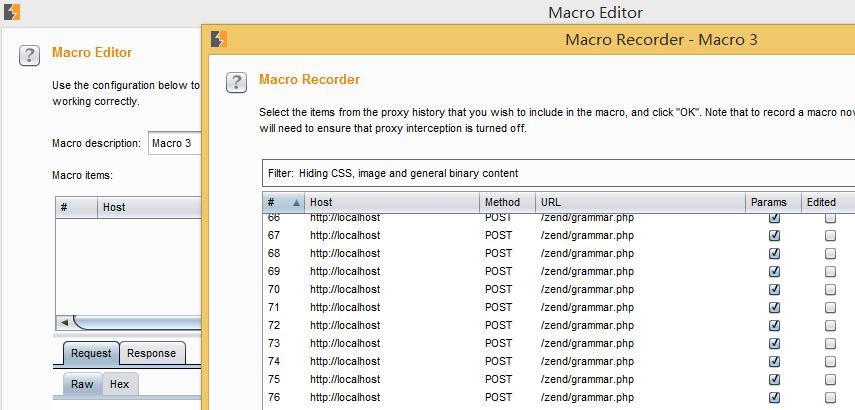The height and width of the screenshot is (410, 855).
Task: Click the Macro description text field
Action: pos(175,144)
